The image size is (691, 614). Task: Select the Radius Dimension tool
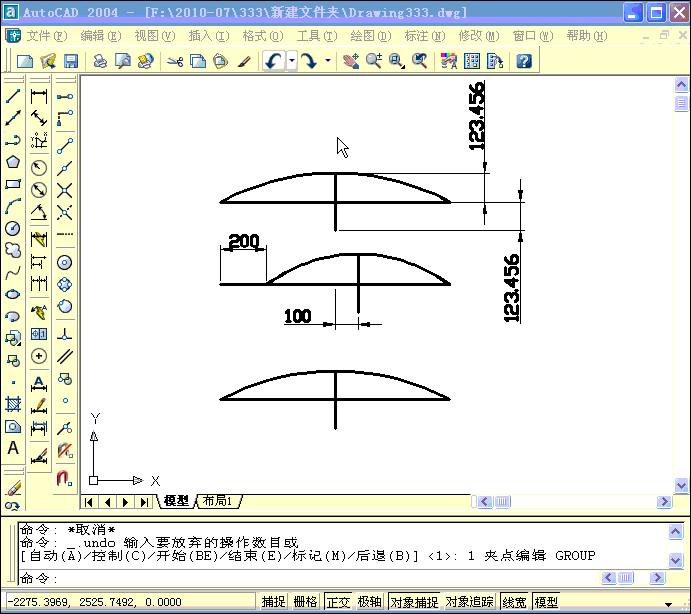[39, 168]
